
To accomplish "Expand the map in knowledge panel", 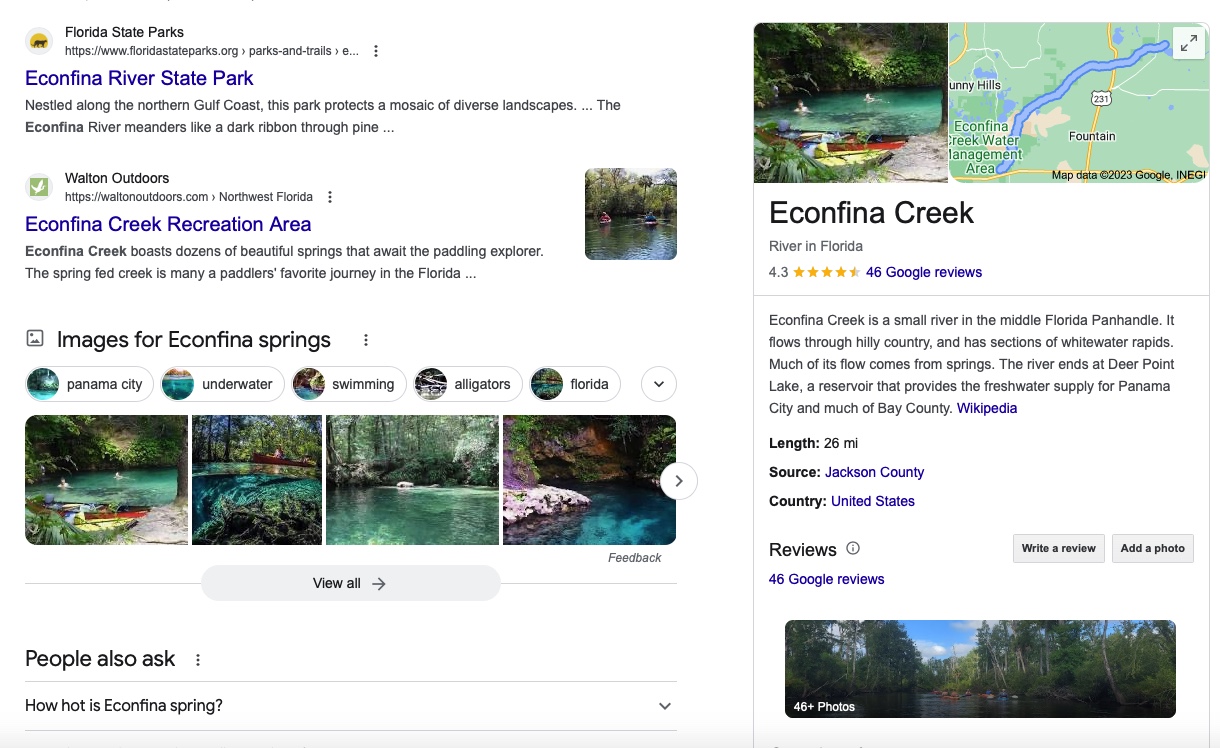I will pyautogui.click(x=1188, y=43).
